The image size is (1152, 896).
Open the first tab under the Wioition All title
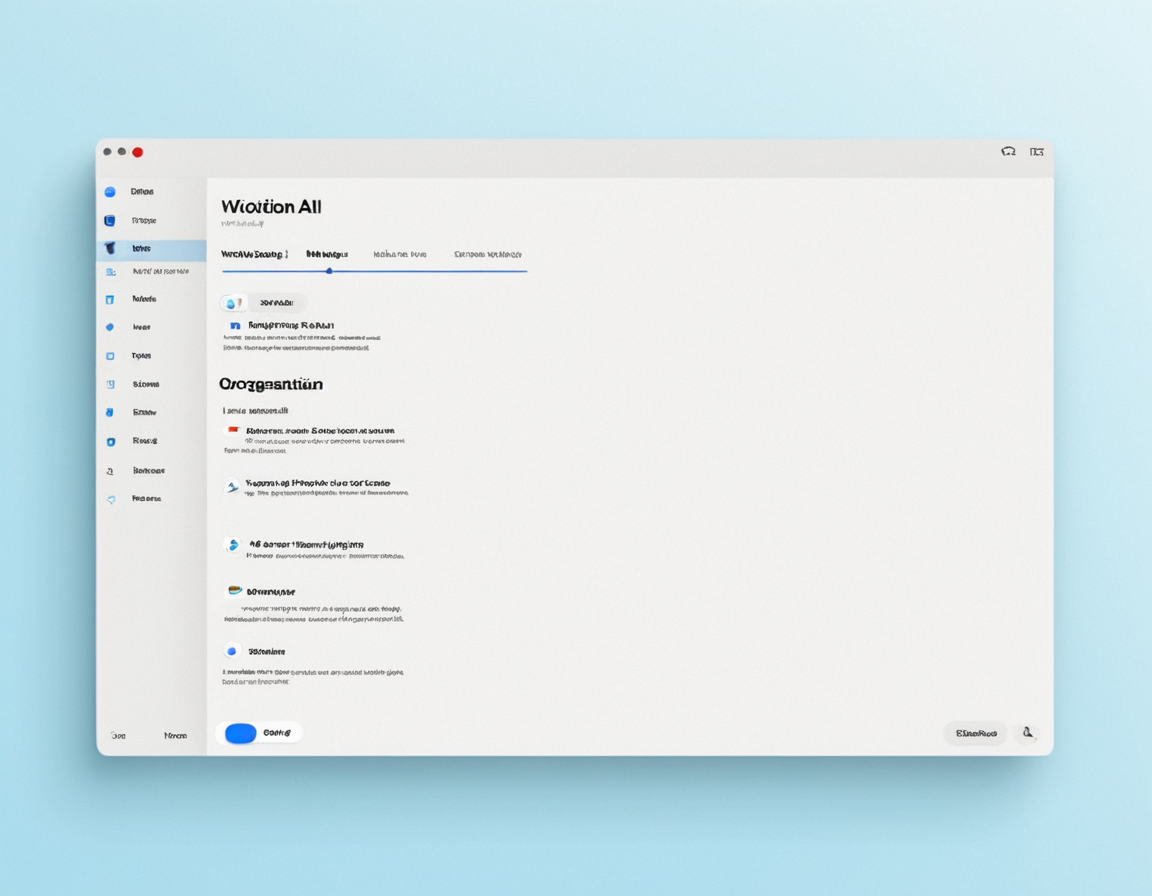click(254, 255)
